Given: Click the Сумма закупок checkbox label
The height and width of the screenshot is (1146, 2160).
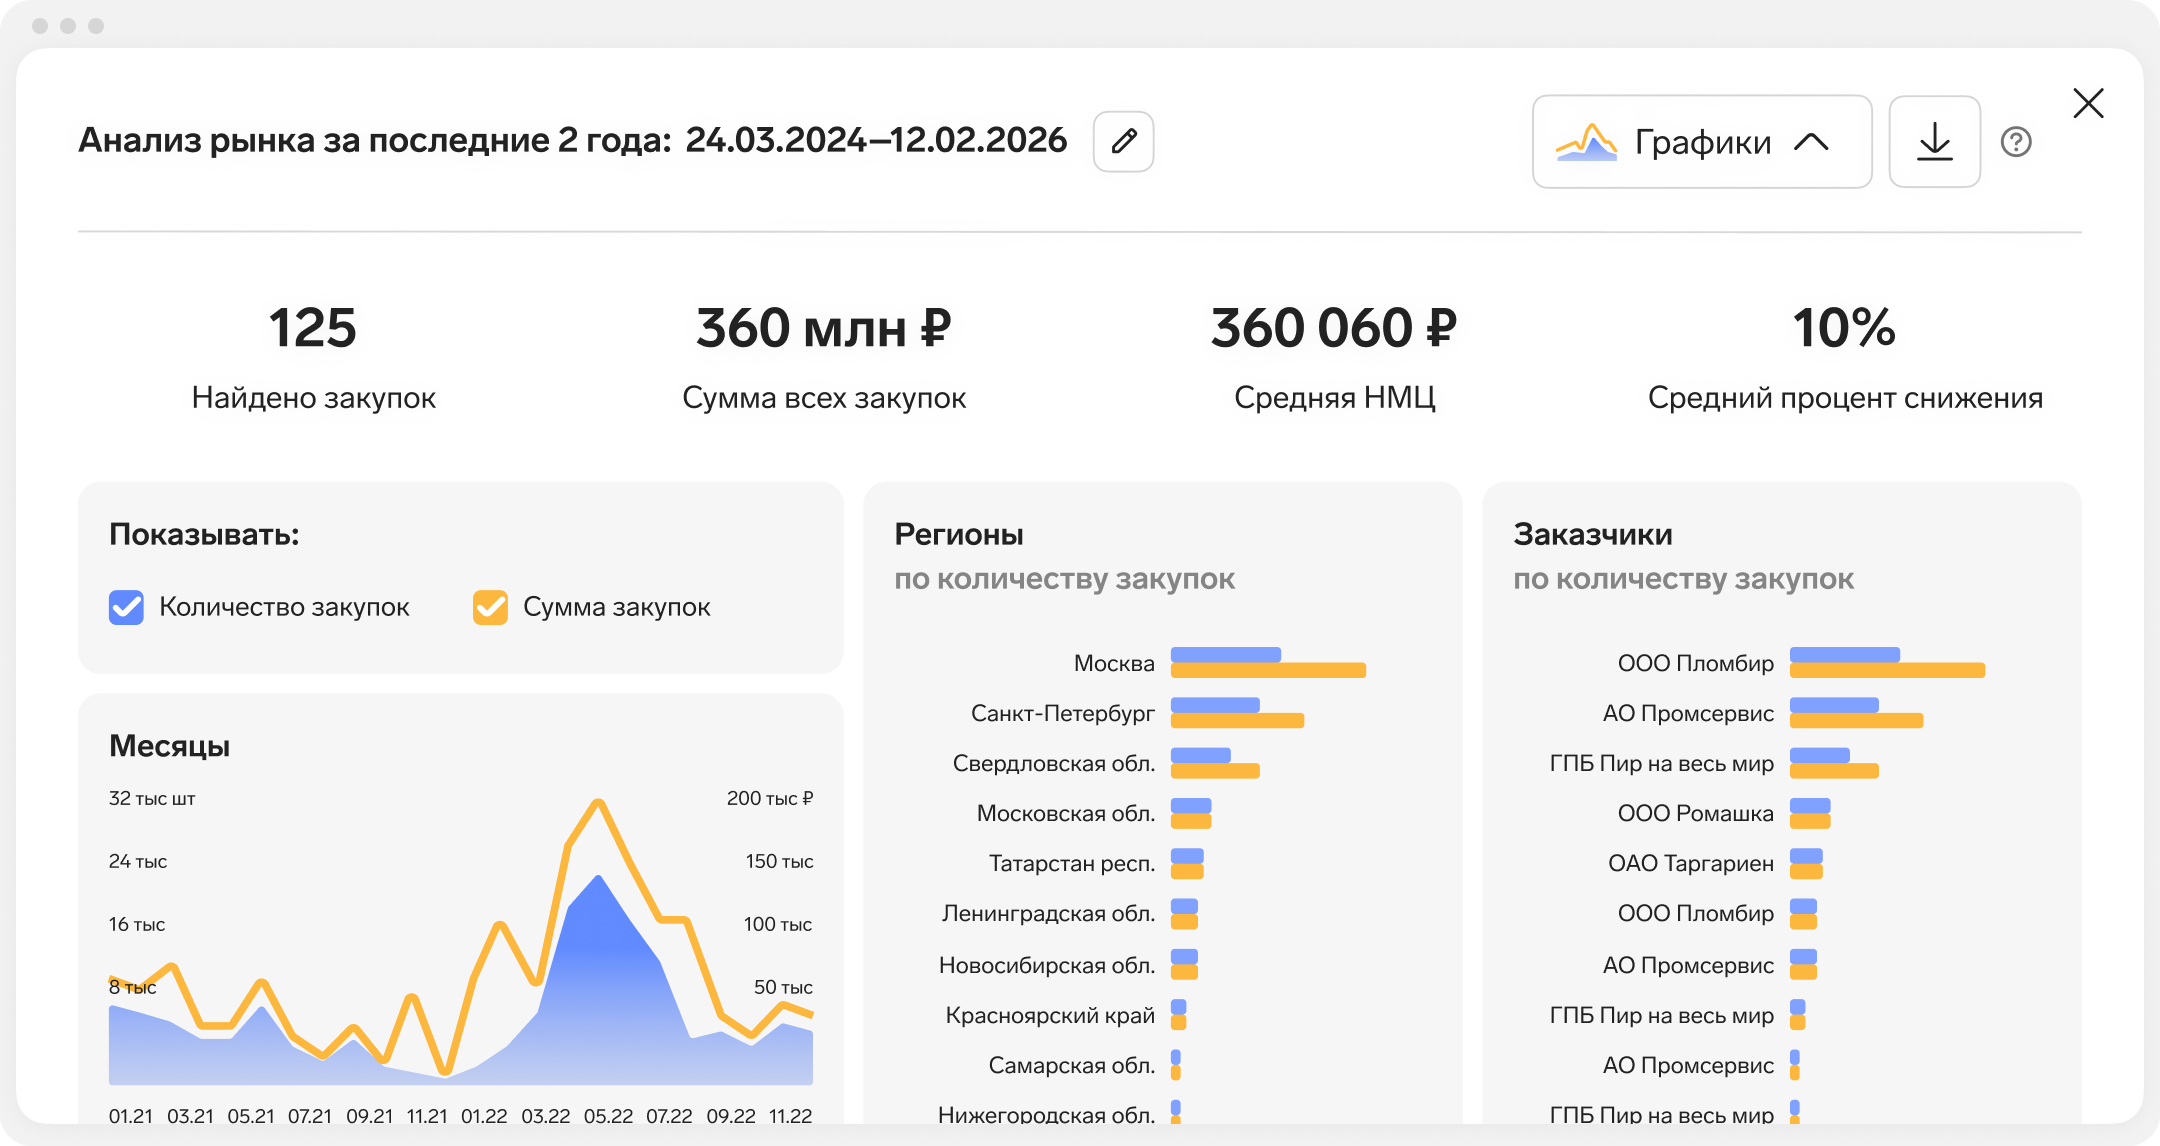Looking at the screenshot, I should pos(616,607).
